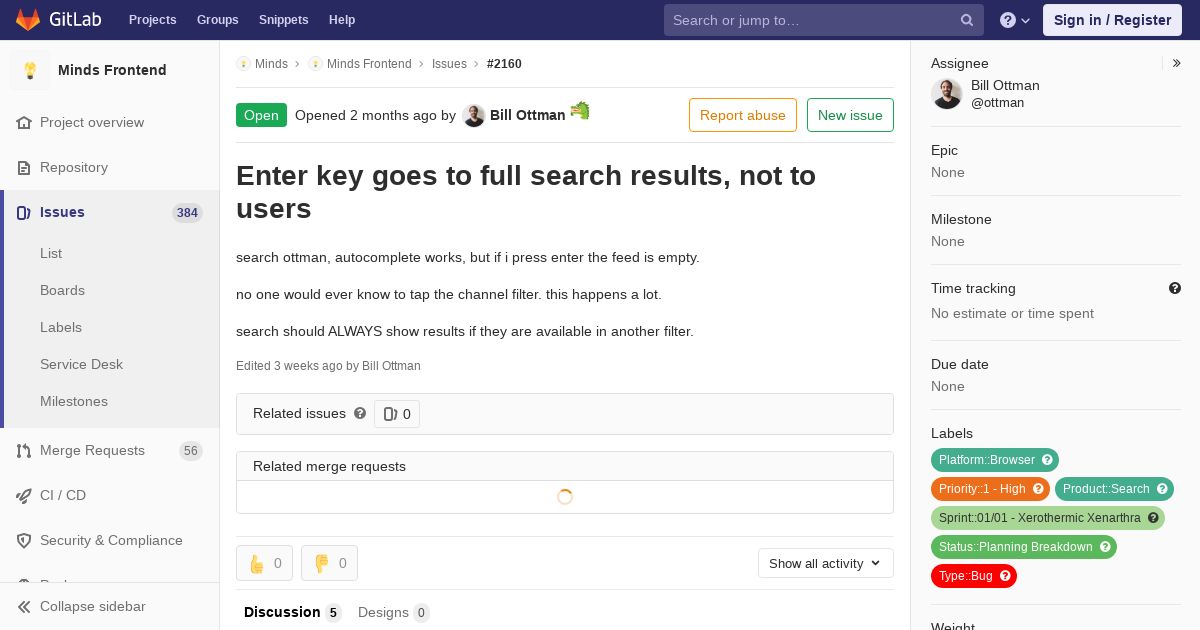Open Milestones in sidebar
Image resolution: width=1200 pixels, height=630 pixels.
(x=74, y=402)
